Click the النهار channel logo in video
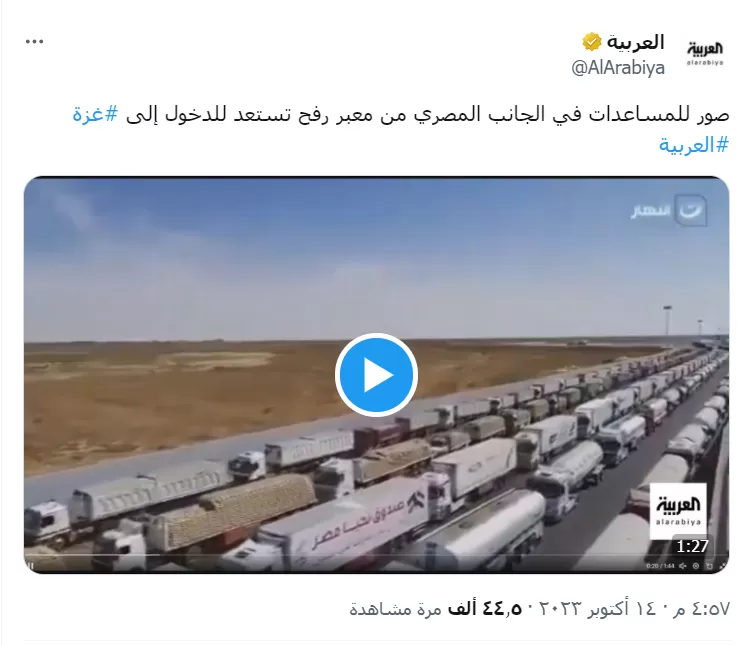737x645 pixels. (668, 210)
